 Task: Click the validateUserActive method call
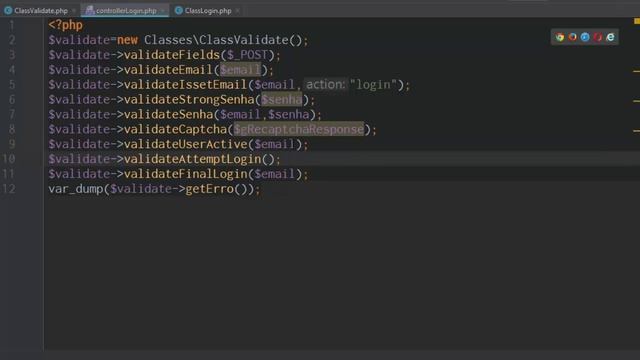[x=185, y=144]
